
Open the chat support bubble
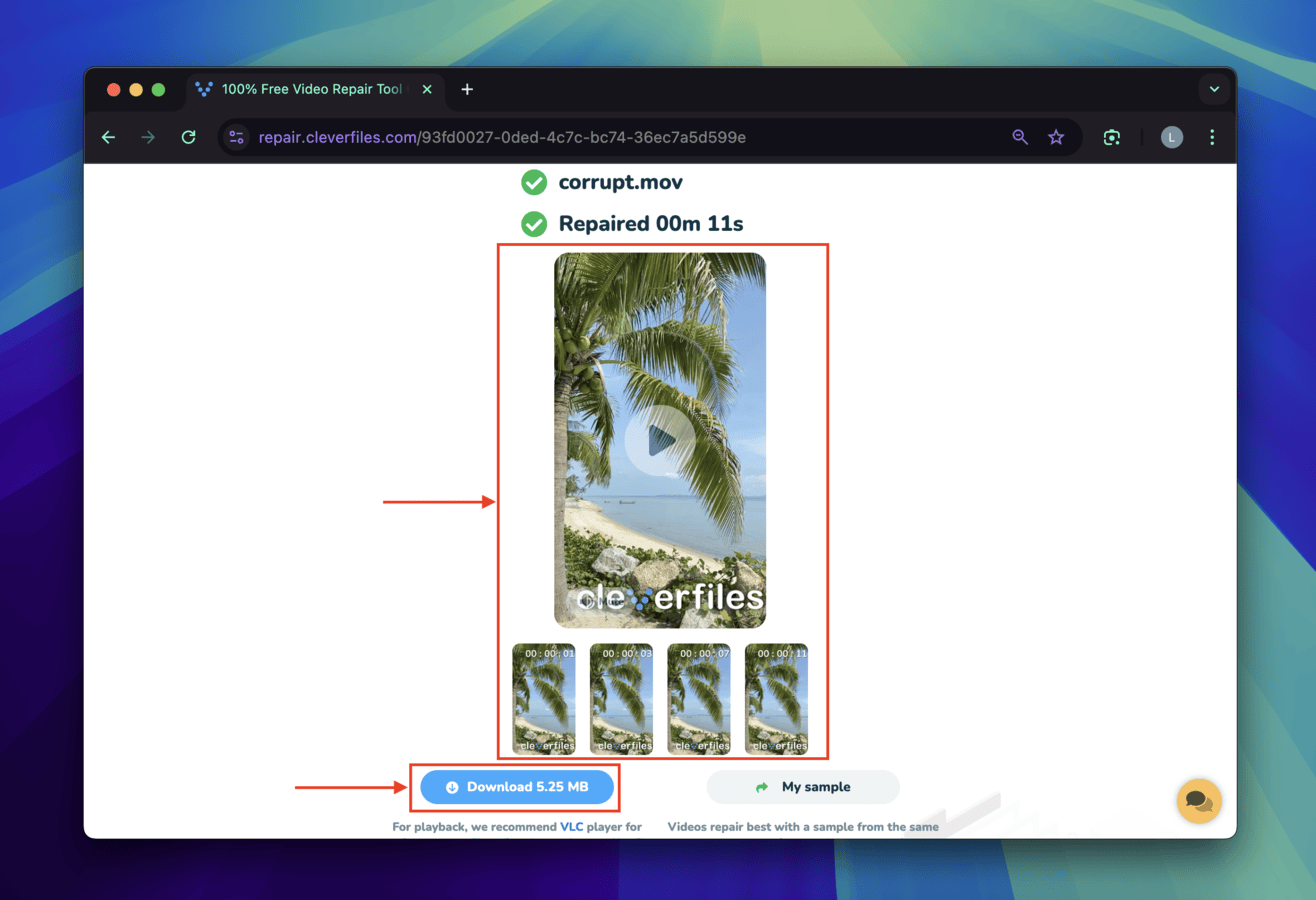[1199, 801]
